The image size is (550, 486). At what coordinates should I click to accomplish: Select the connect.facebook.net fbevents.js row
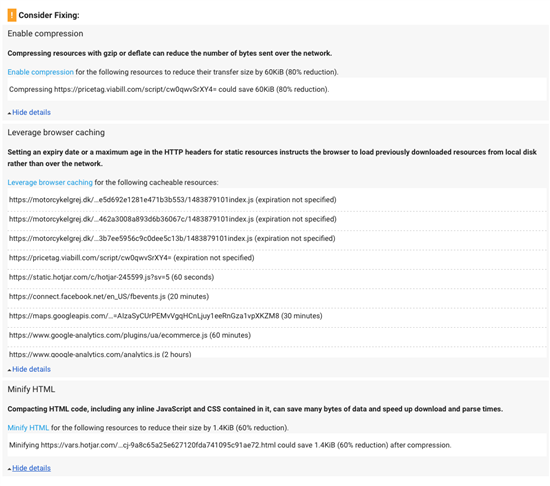tap(277, 297)
